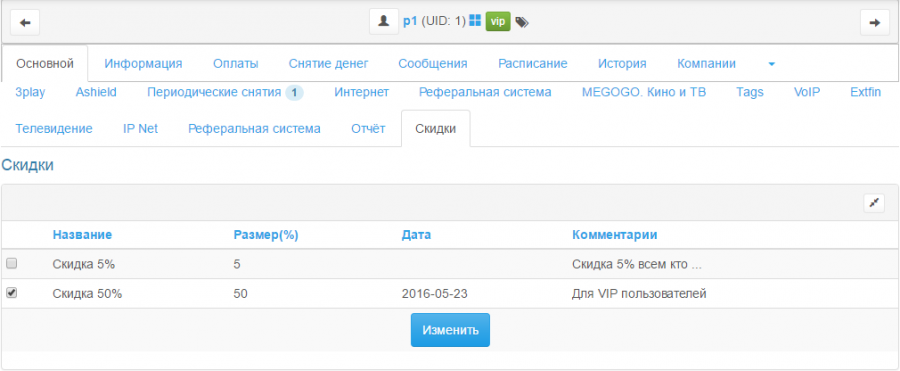Switch to the Информация tab
The height and width of the screenshot is (371, 900).
point(143,64)
